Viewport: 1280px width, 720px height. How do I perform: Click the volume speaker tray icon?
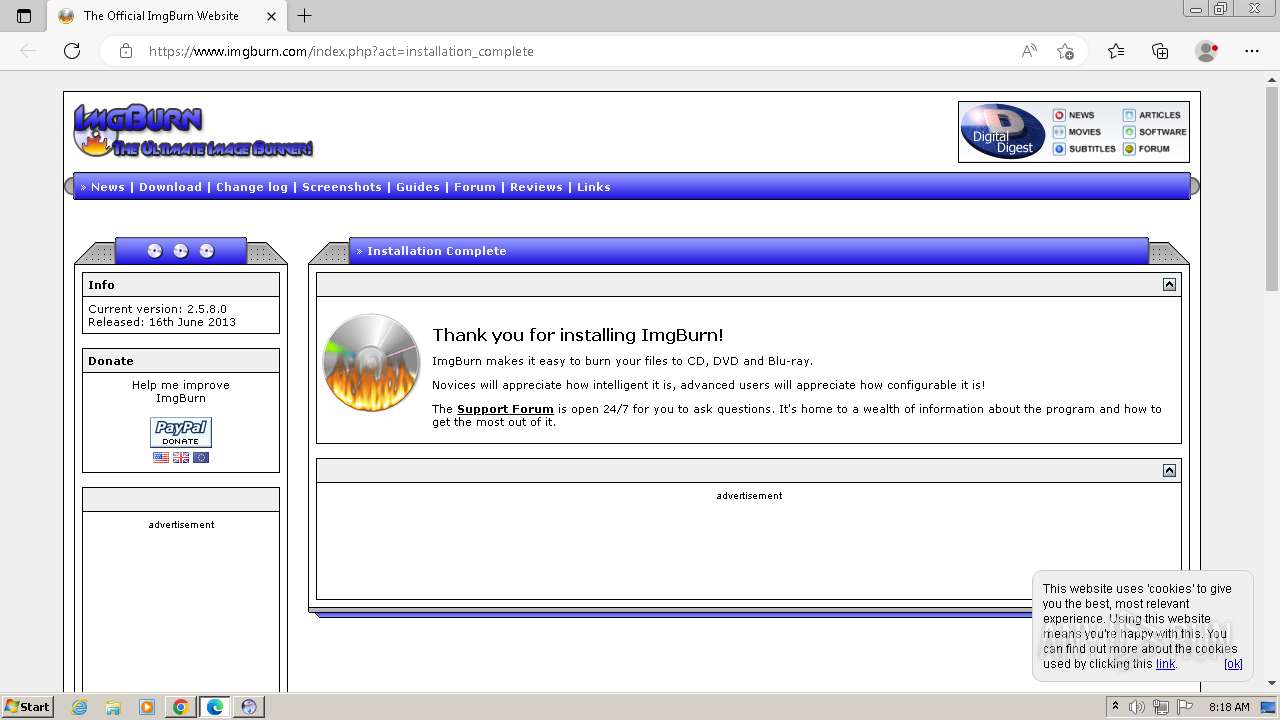click(x=1137, y=707)
